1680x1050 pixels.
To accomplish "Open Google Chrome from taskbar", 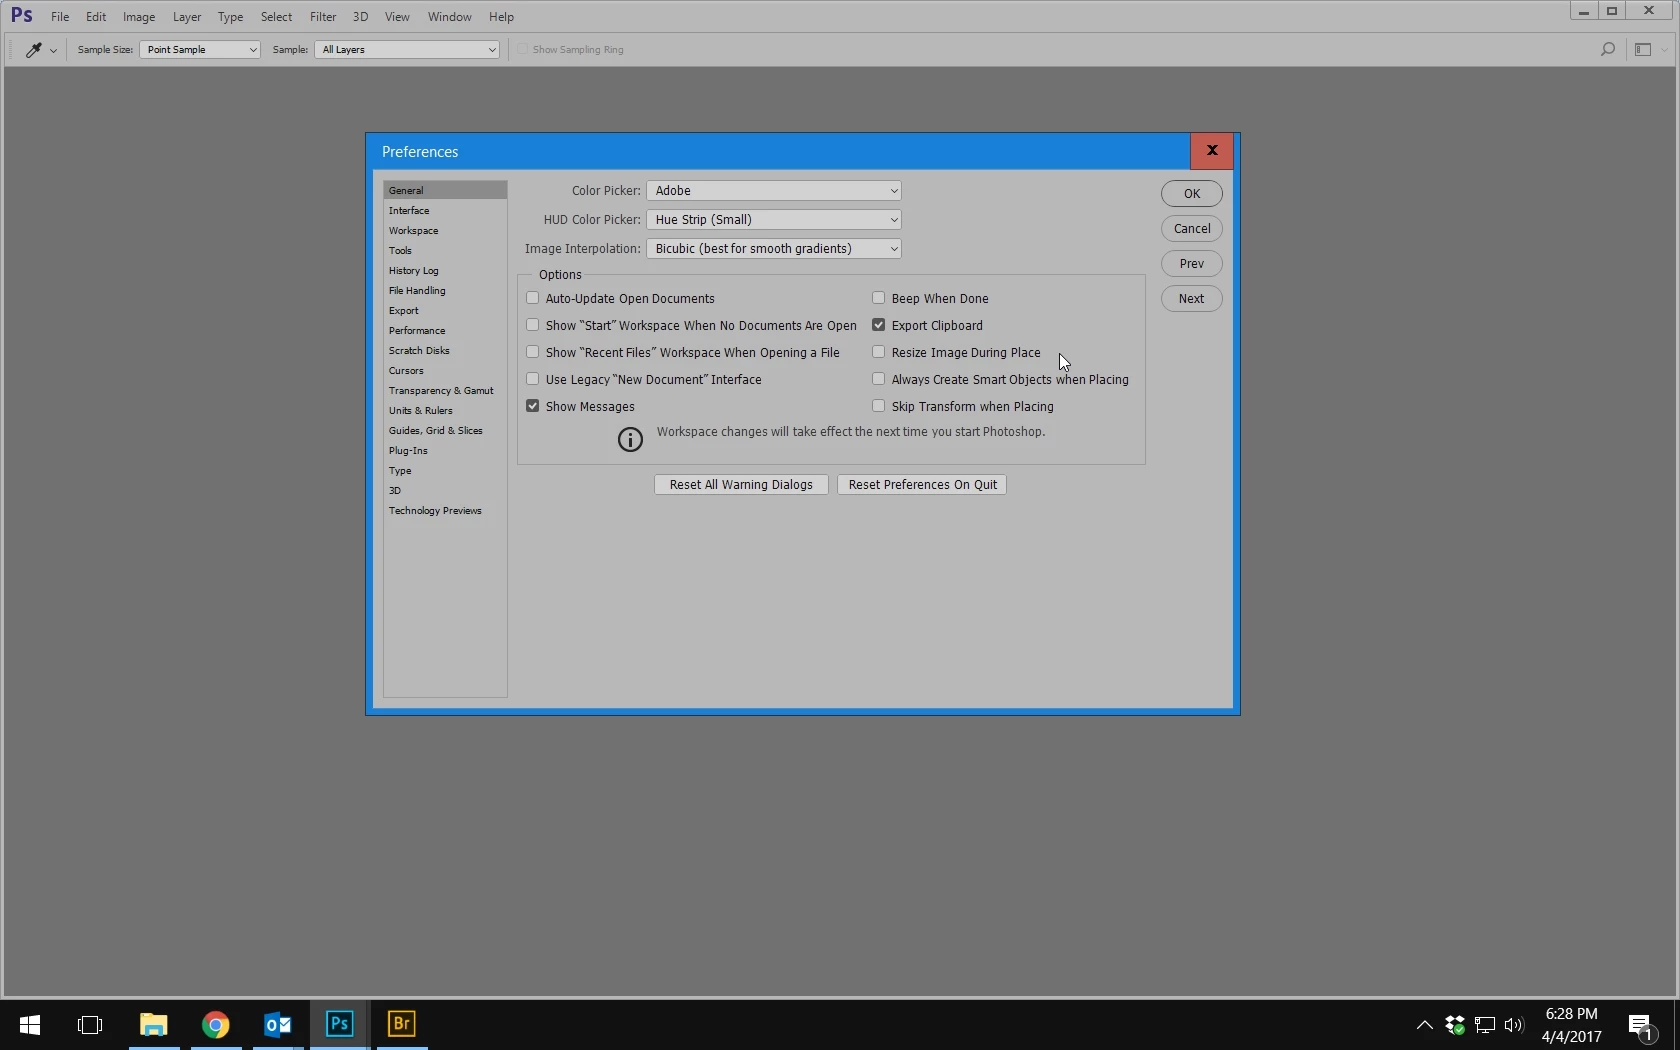I will coord(215,1024).
